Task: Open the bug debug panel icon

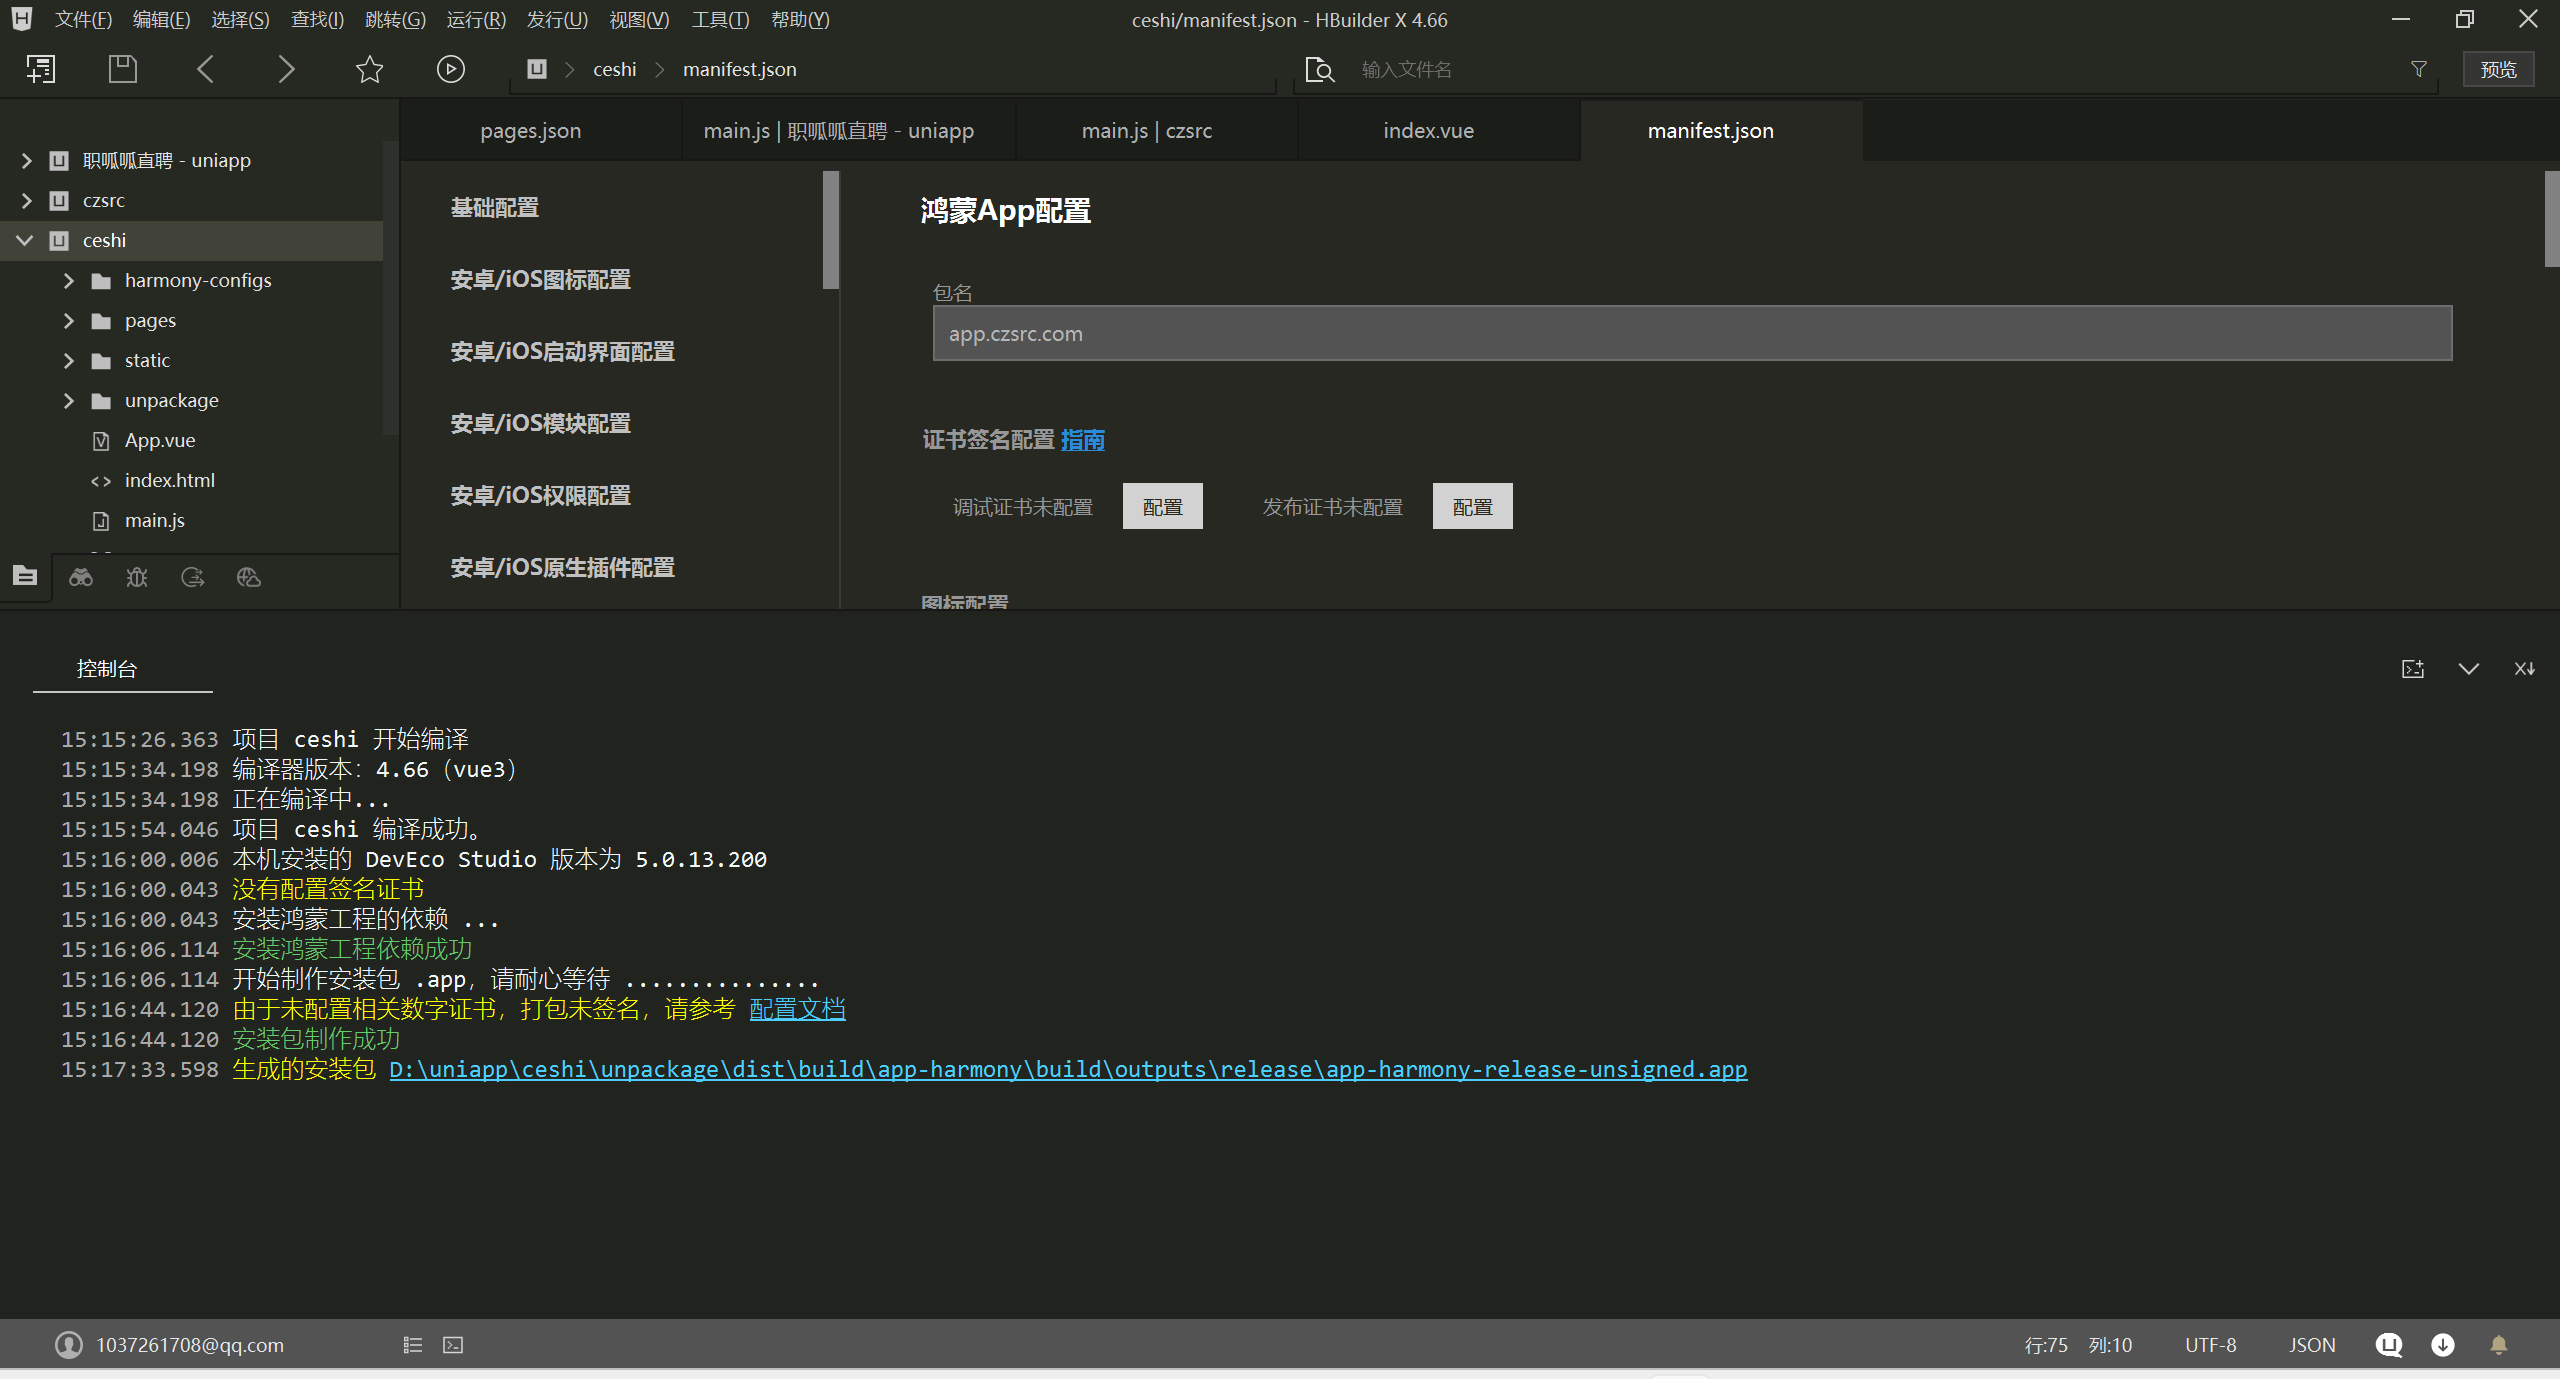Action: [137, 577]
